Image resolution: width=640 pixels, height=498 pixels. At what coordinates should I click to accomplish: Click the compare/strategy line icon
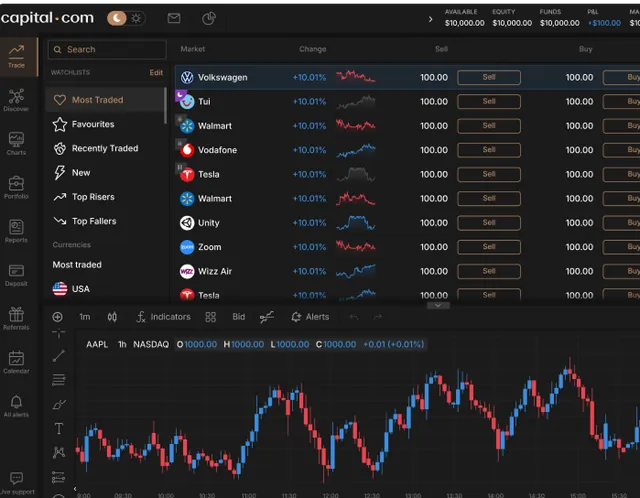(267, 317)
